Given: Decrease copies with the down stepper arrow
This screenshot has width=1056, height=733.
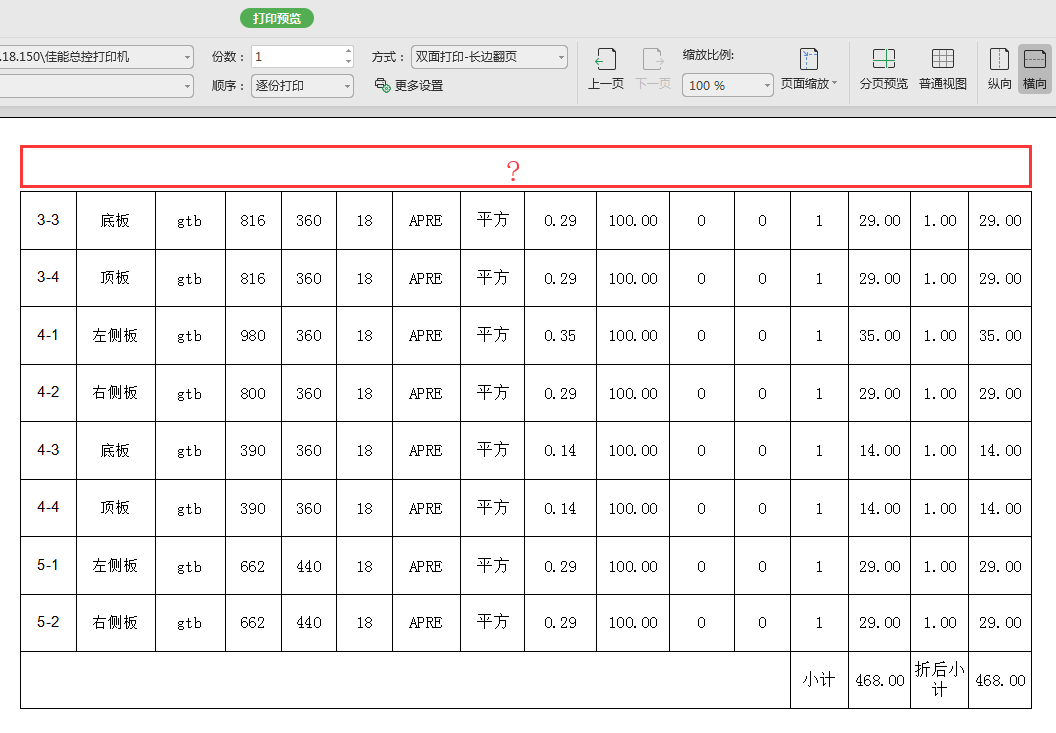Looking at the screenshot, I should [x=348, y=62].
